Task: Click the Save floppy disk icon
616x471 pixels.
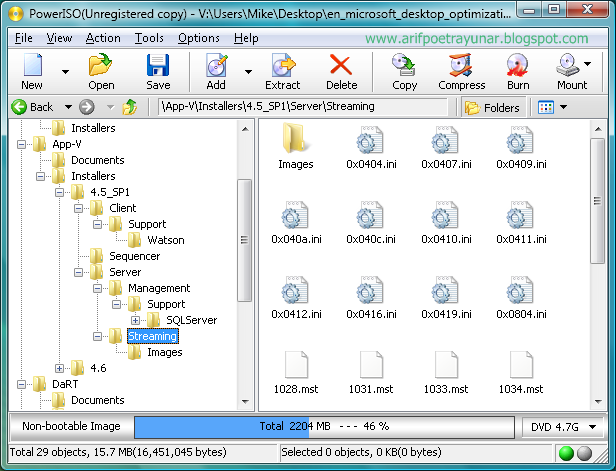Action: pos(158,65)
